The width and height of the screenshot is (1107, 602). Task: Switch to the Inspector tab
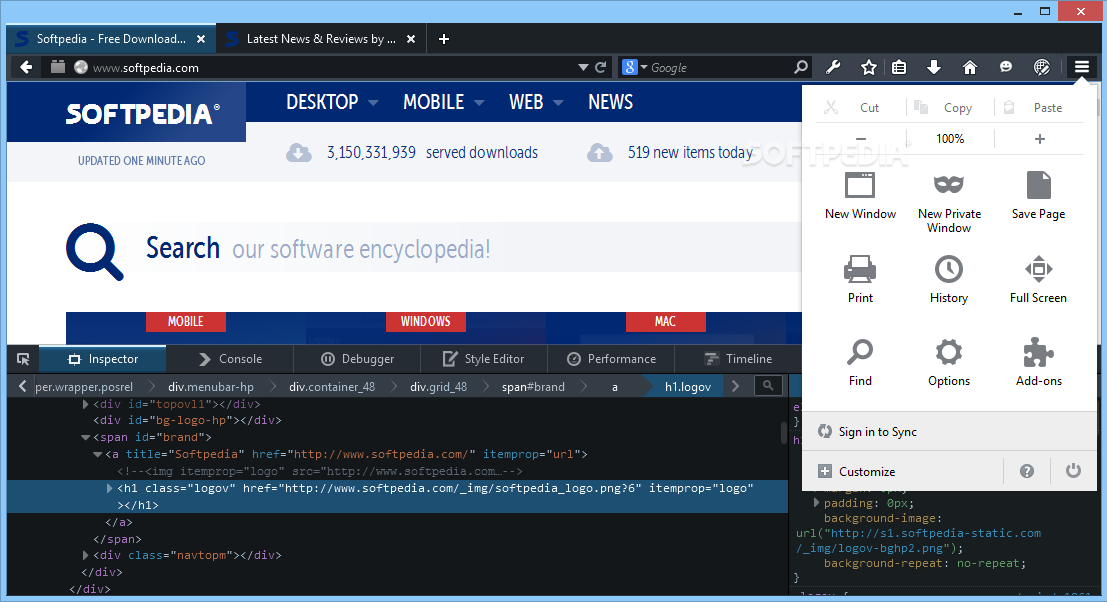tap(103, 359)
